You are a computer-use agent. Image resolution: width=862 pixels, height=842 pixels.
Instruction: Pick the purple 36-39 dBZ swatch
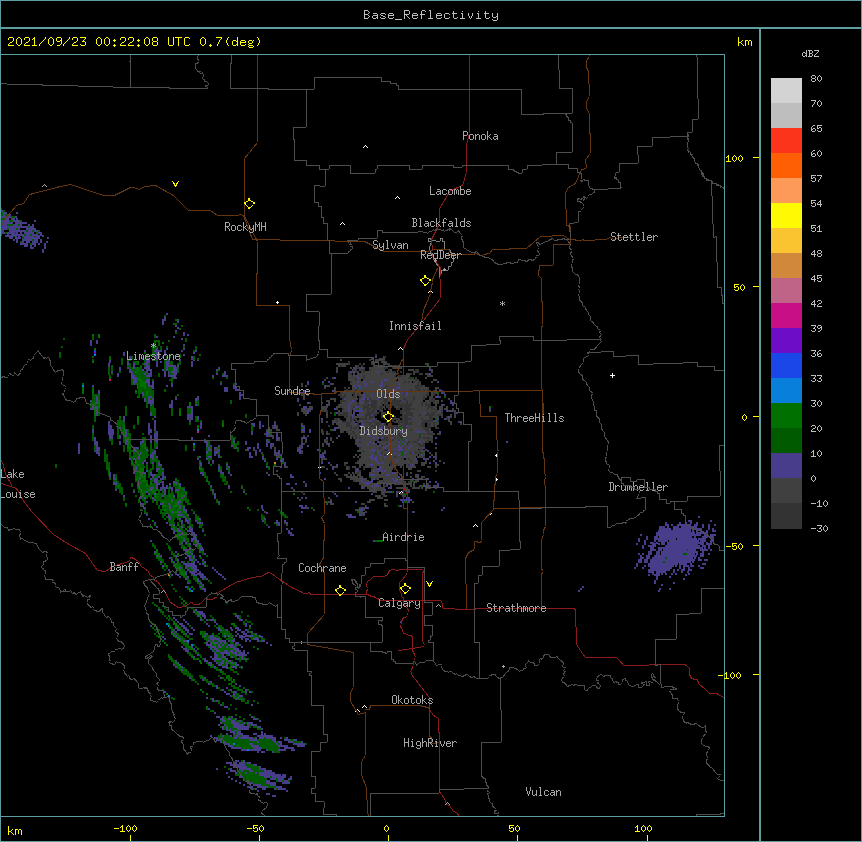[x=786, y=340]
